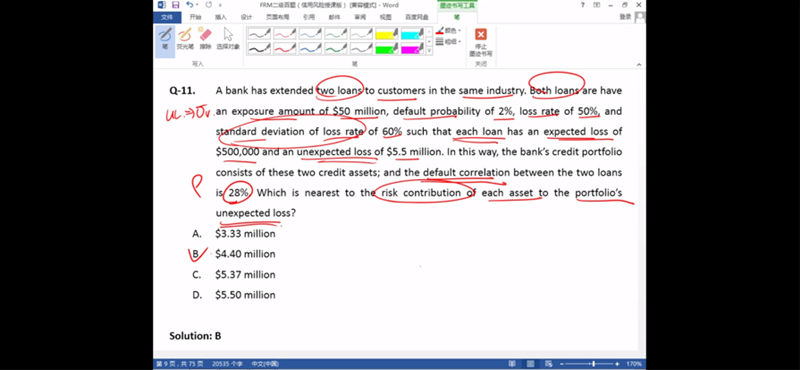Click the Undo arrow in quick access toolbar
The height and width of the screenshot is (370, 800).
click(x=190, y=5)
